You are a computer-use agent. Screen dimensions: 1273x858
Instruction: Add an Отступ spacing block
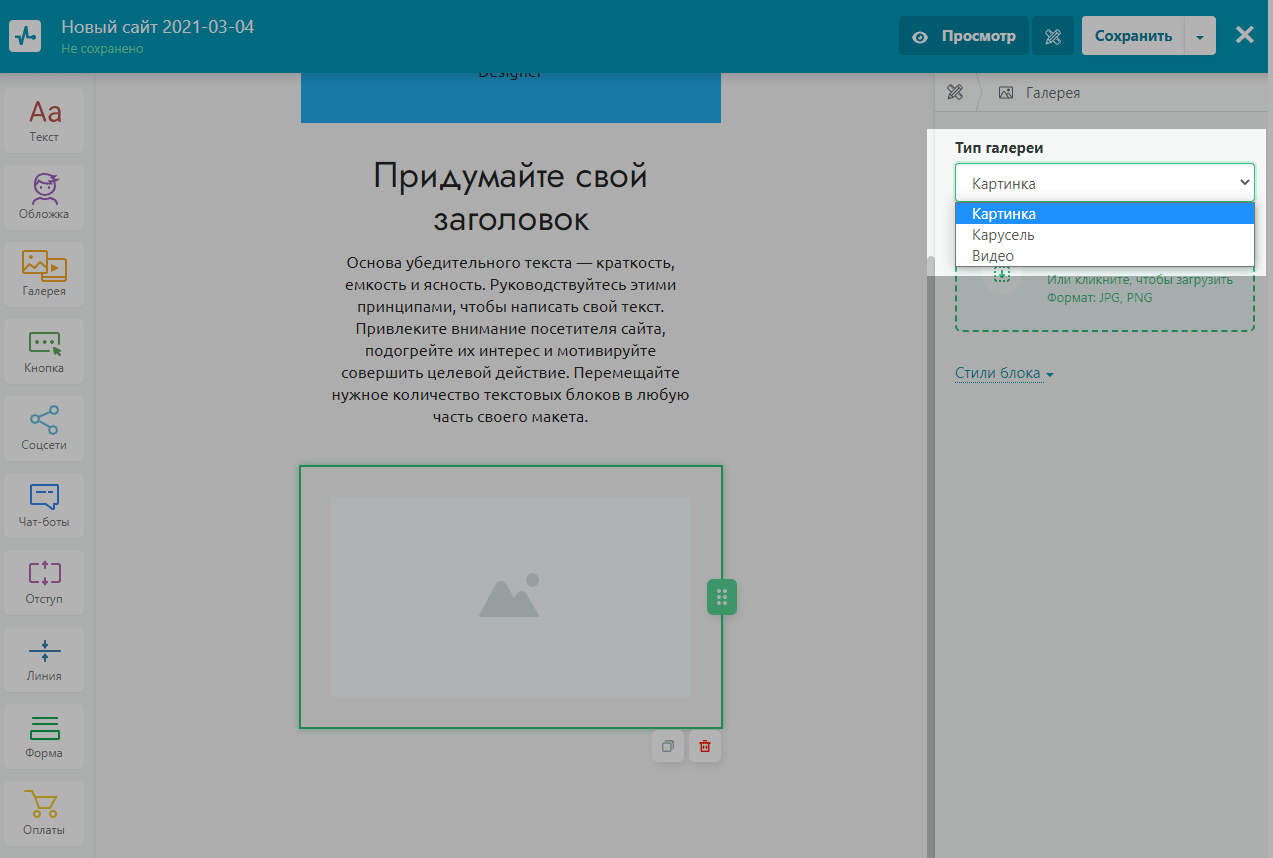pyautogui.click(x=44, y=582)
